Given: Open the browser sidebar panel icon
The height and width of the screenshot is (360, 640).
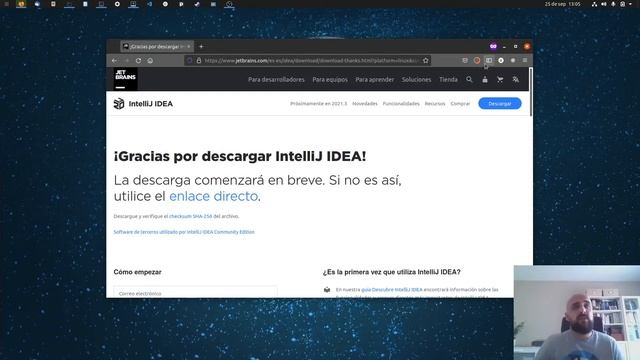Looking at the screenshot, I should 489,60.
